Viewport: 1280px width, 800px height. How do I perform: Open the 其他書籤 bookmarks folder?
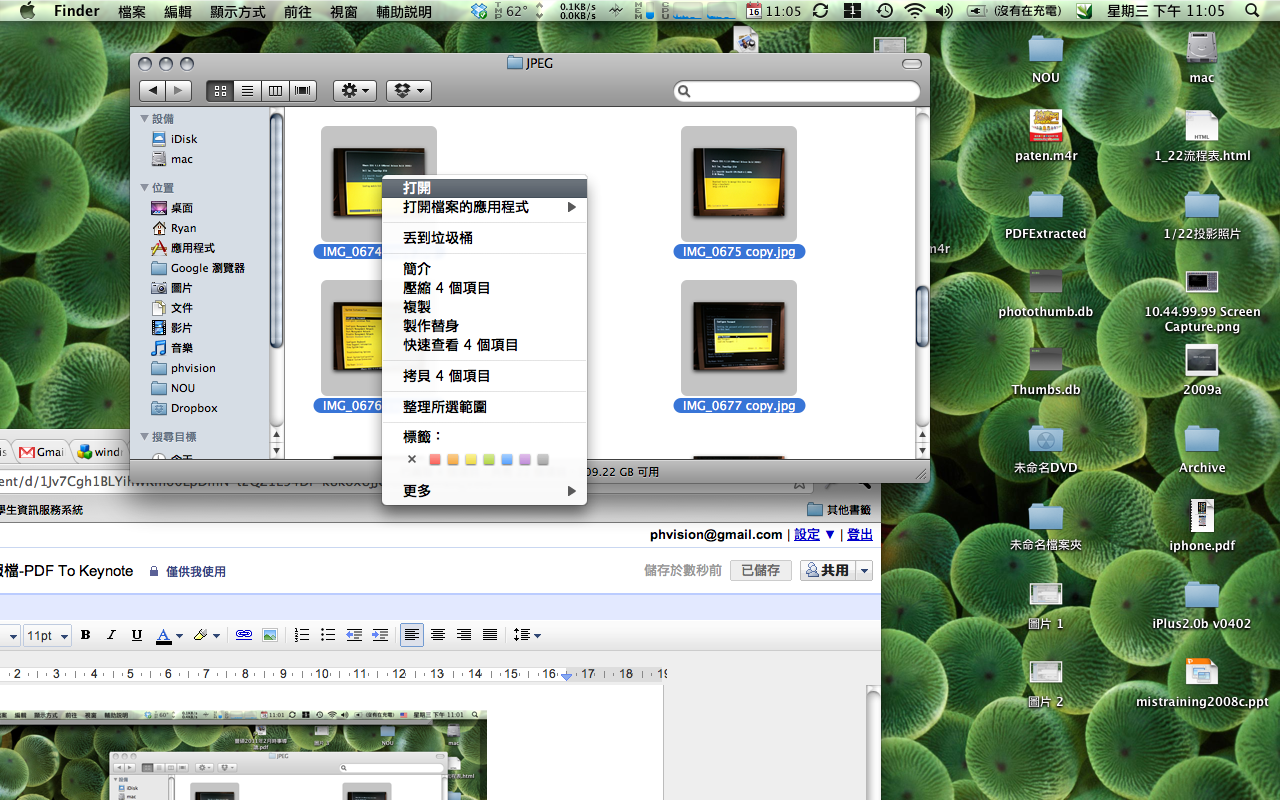(839, 510)
